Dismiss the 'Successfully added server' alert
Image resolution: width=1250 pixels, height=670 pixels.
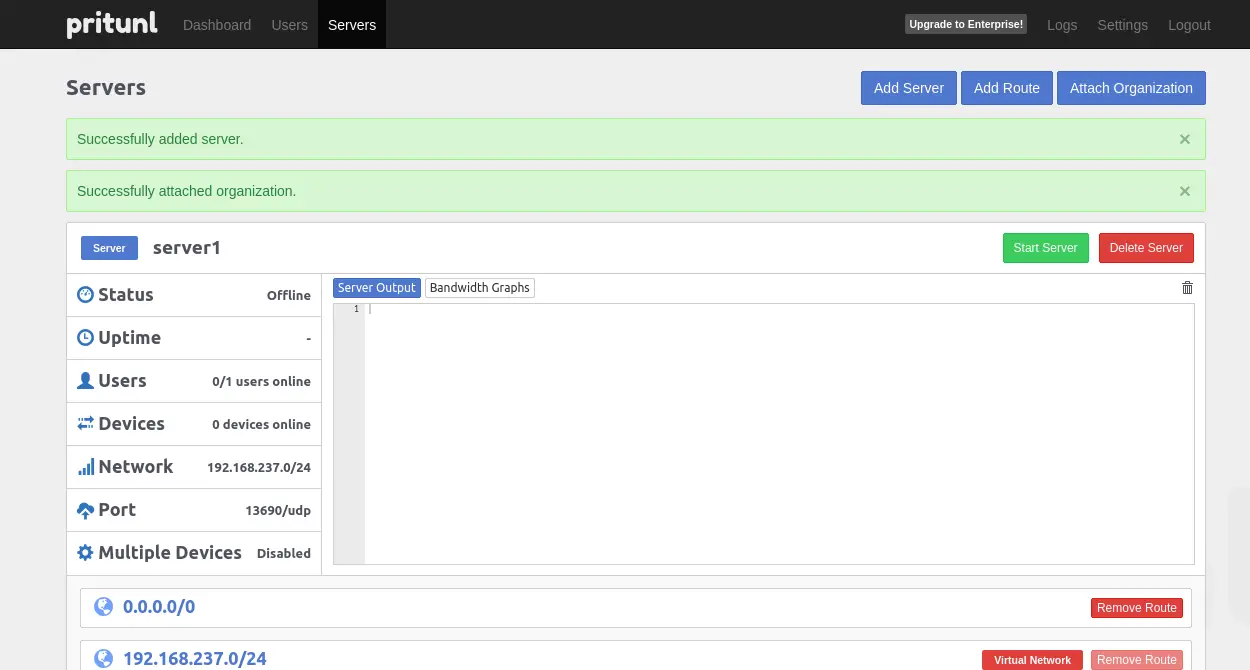(1185, 139)
